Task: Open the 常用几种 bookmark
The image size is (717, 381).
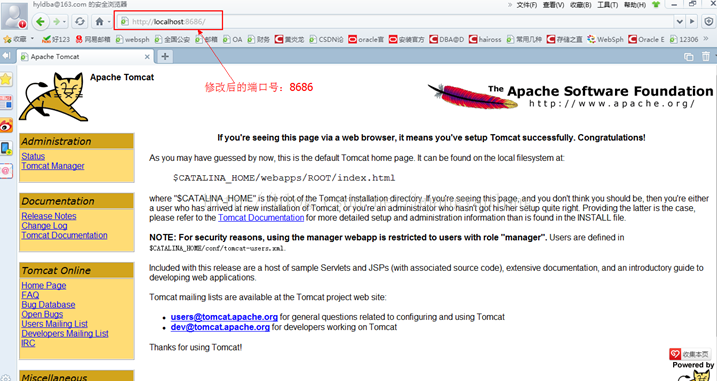Action: tap(524, 39)
